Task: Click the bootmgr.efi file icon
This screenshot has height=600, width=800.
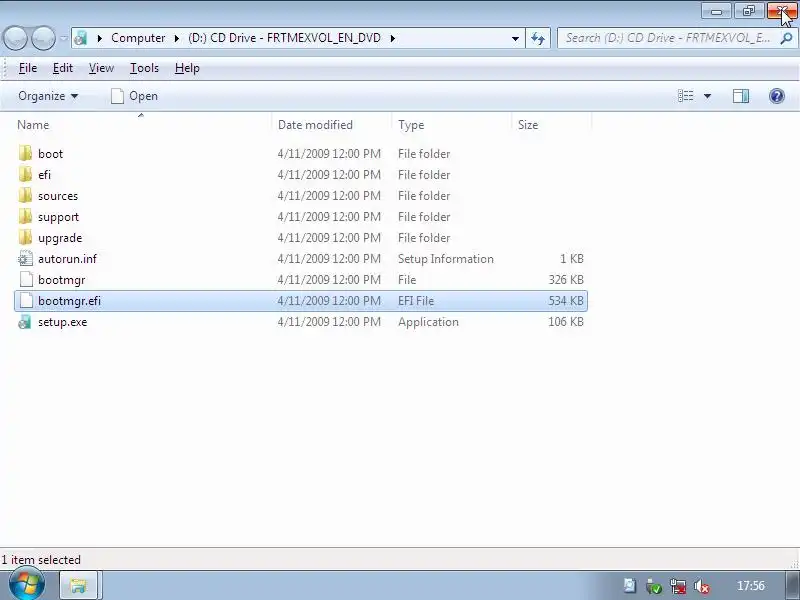Action: [25, 301]
